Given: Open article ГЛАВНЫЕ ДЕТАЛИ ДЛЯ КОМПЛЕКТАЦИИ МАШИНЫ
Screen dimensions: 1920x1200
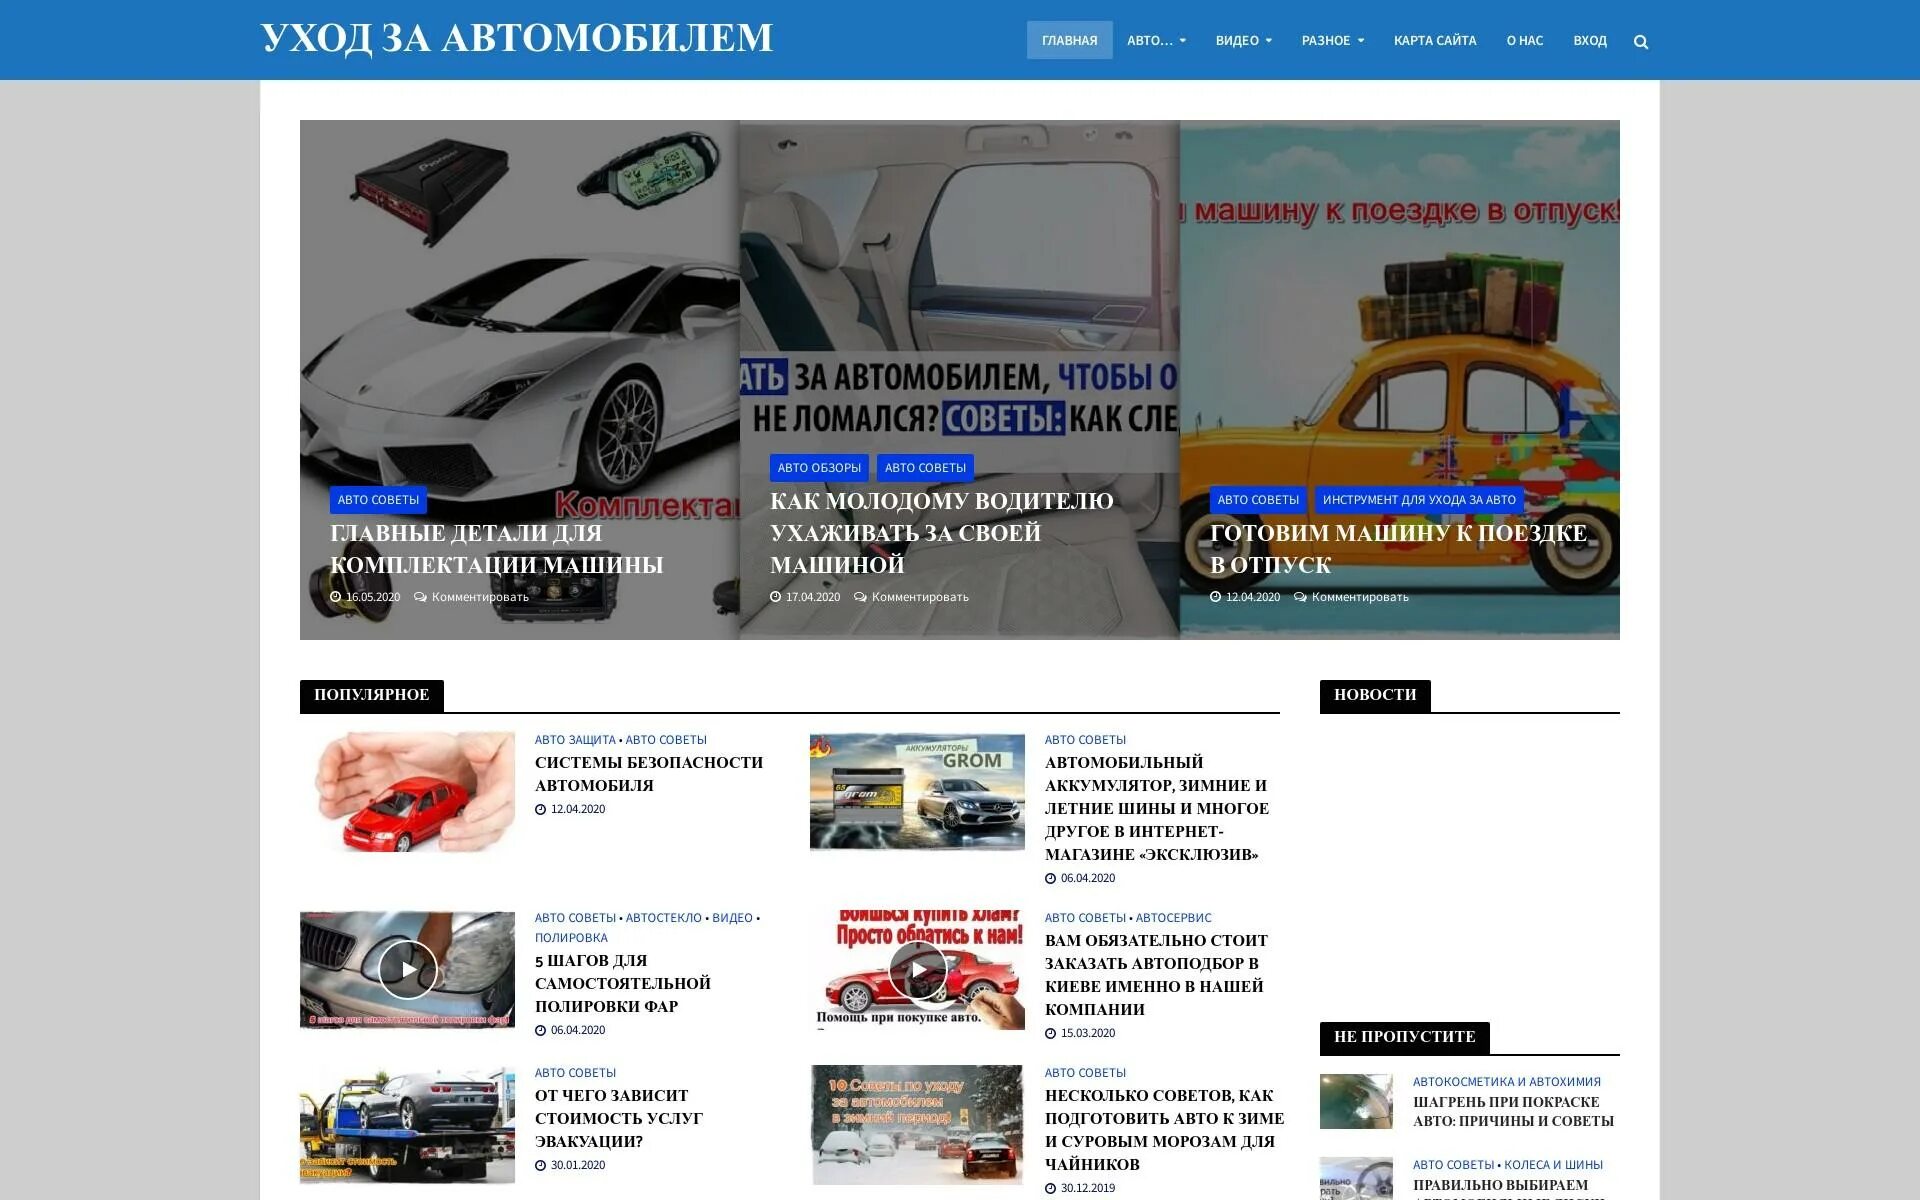Looking at the screenshot, I should tap(497, 549).
